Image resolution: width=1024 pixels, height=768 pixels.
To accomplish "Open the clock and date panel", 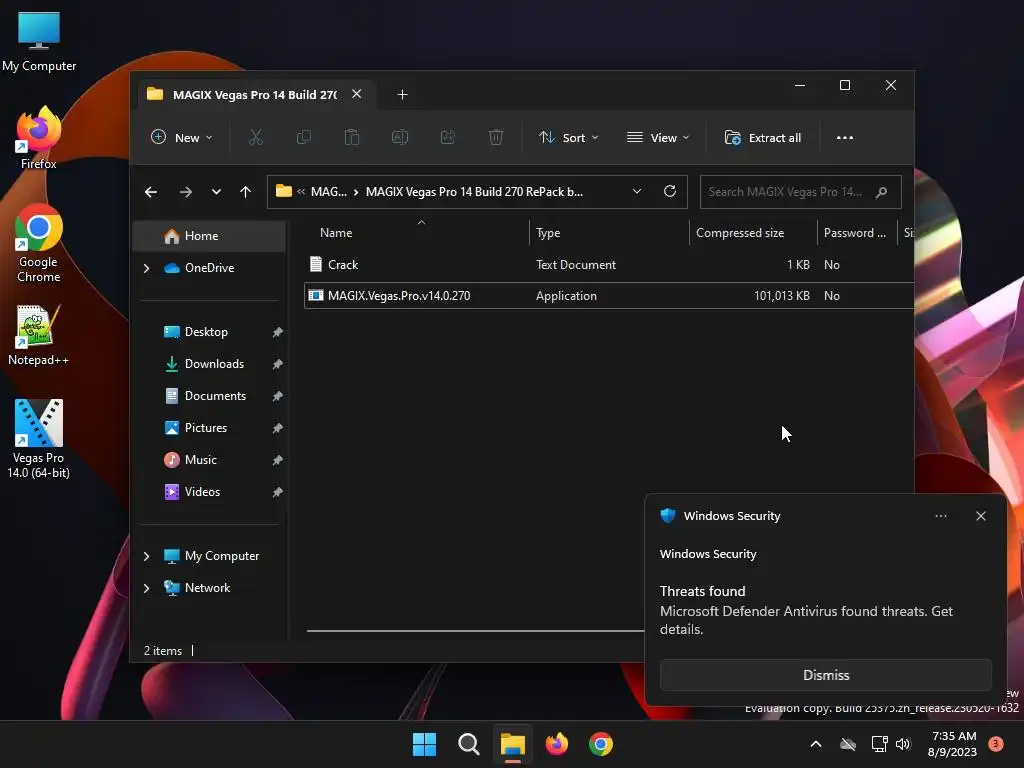I will [952, 744].
